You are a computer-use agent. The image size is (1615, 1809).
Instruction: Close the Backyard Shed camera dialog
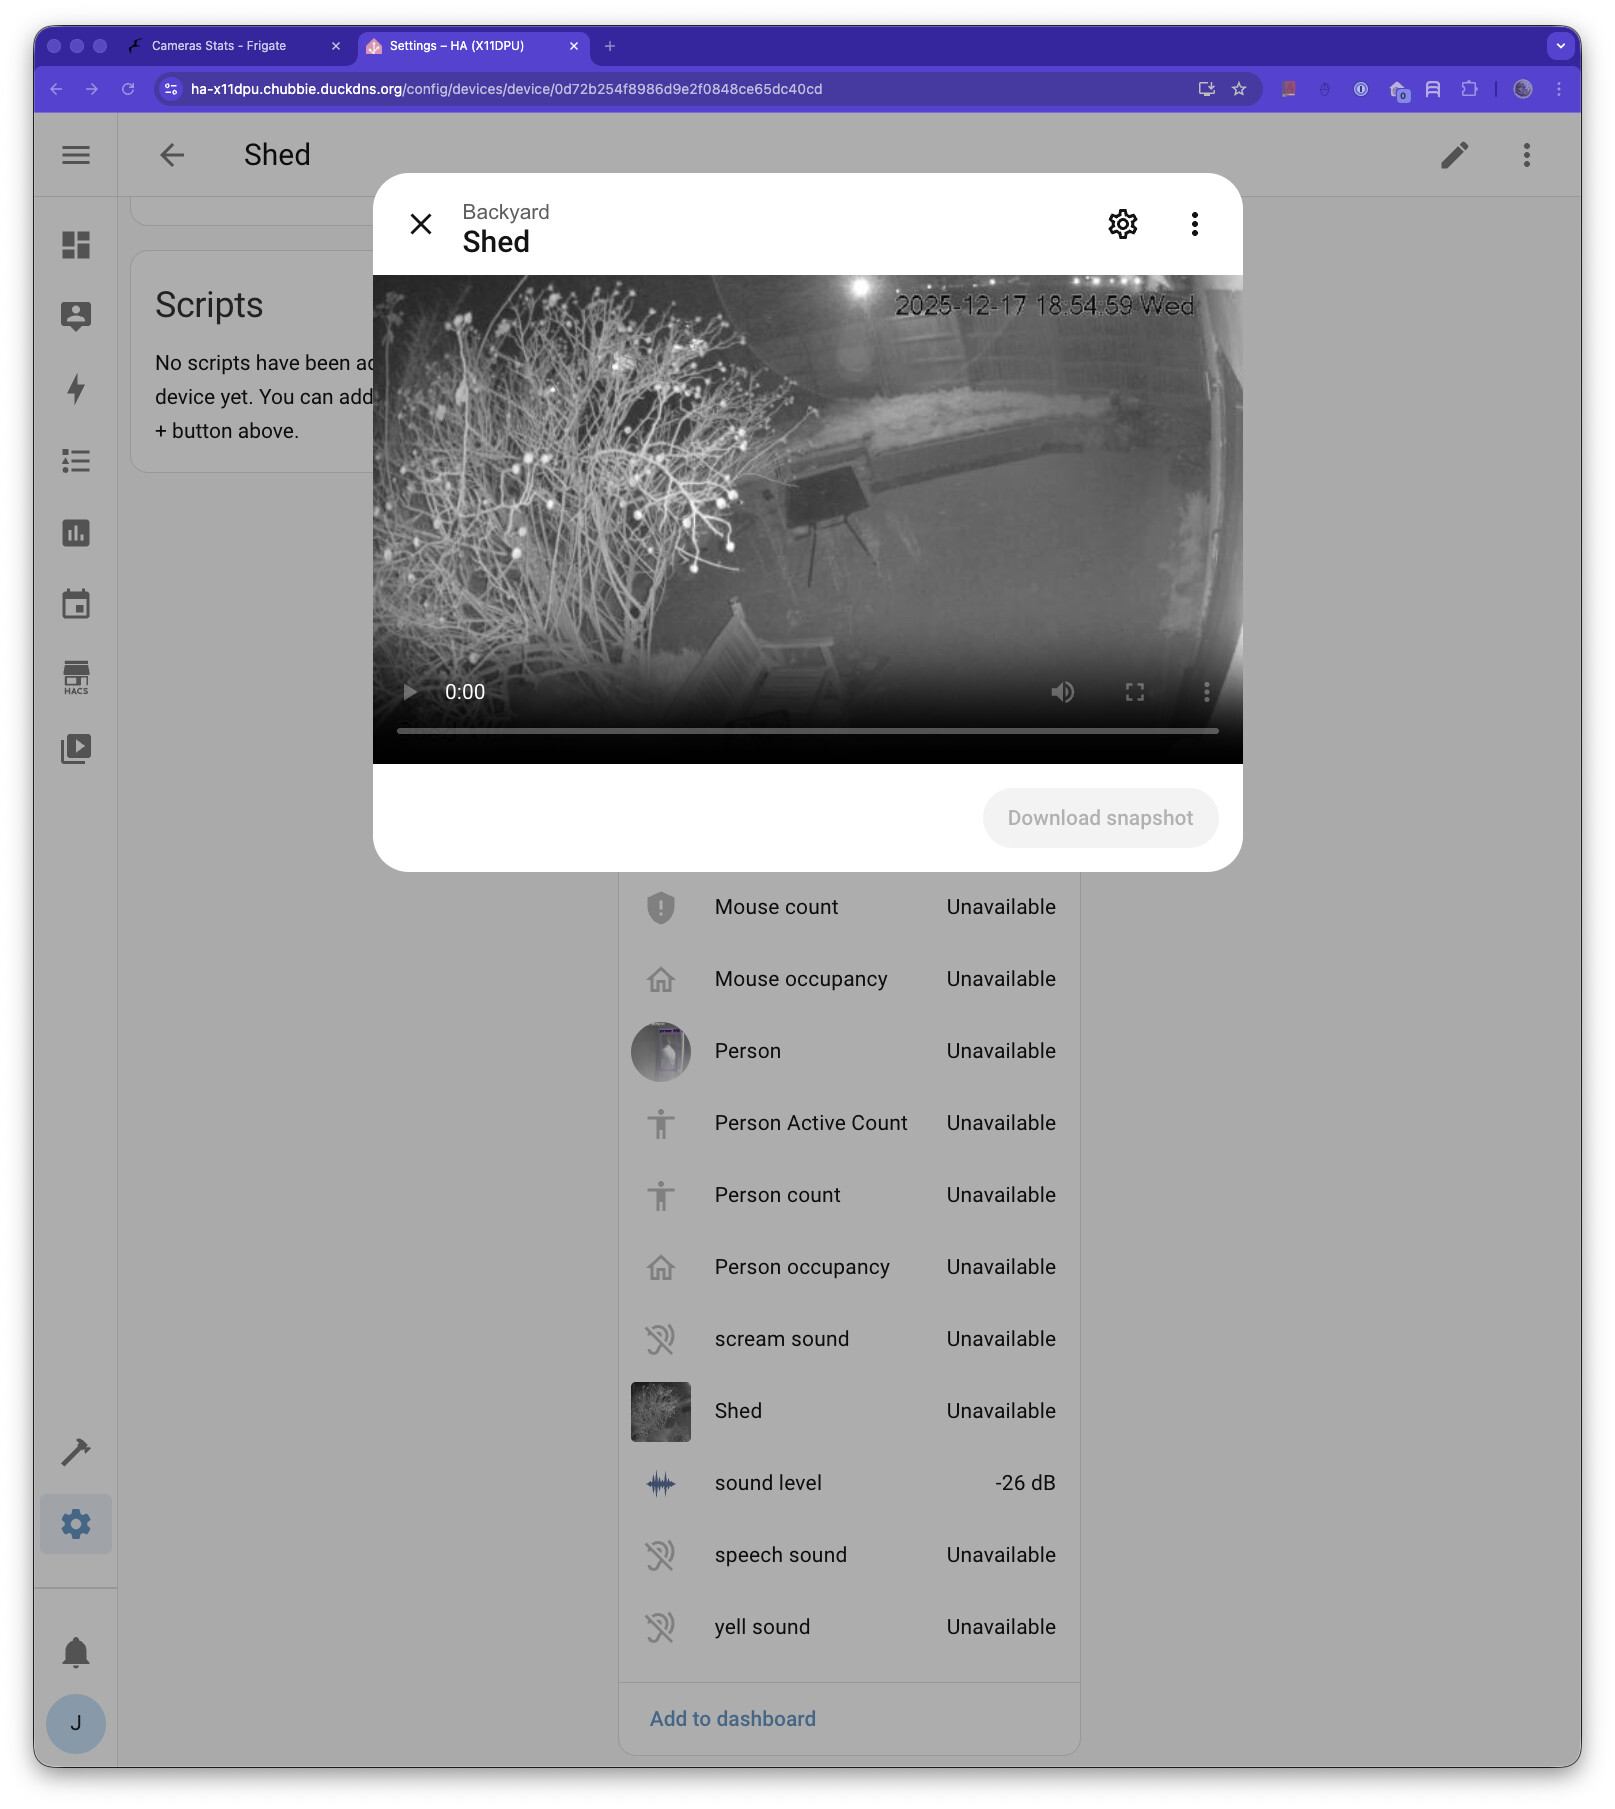pyautogui.click(x=421, y=224)
